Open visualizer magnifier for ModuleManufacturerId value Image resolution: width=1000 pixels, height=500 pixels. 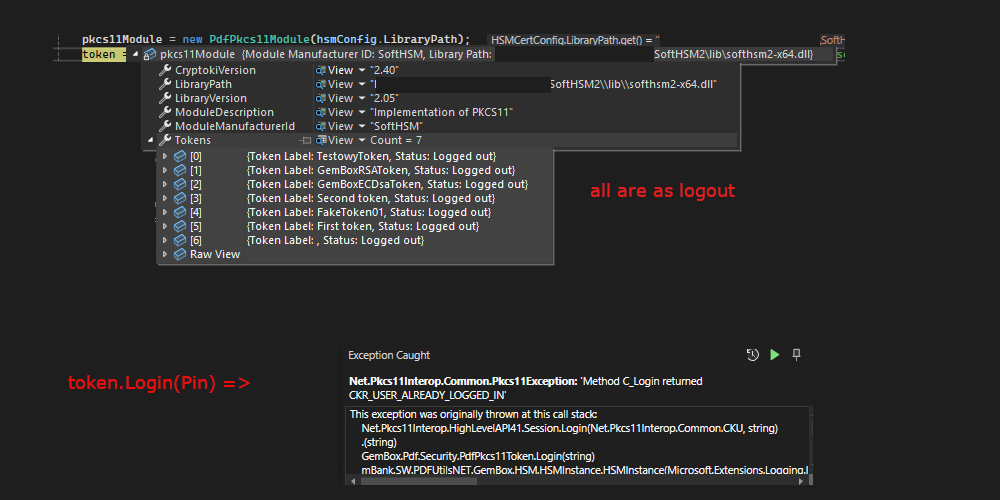click(321, 126)
